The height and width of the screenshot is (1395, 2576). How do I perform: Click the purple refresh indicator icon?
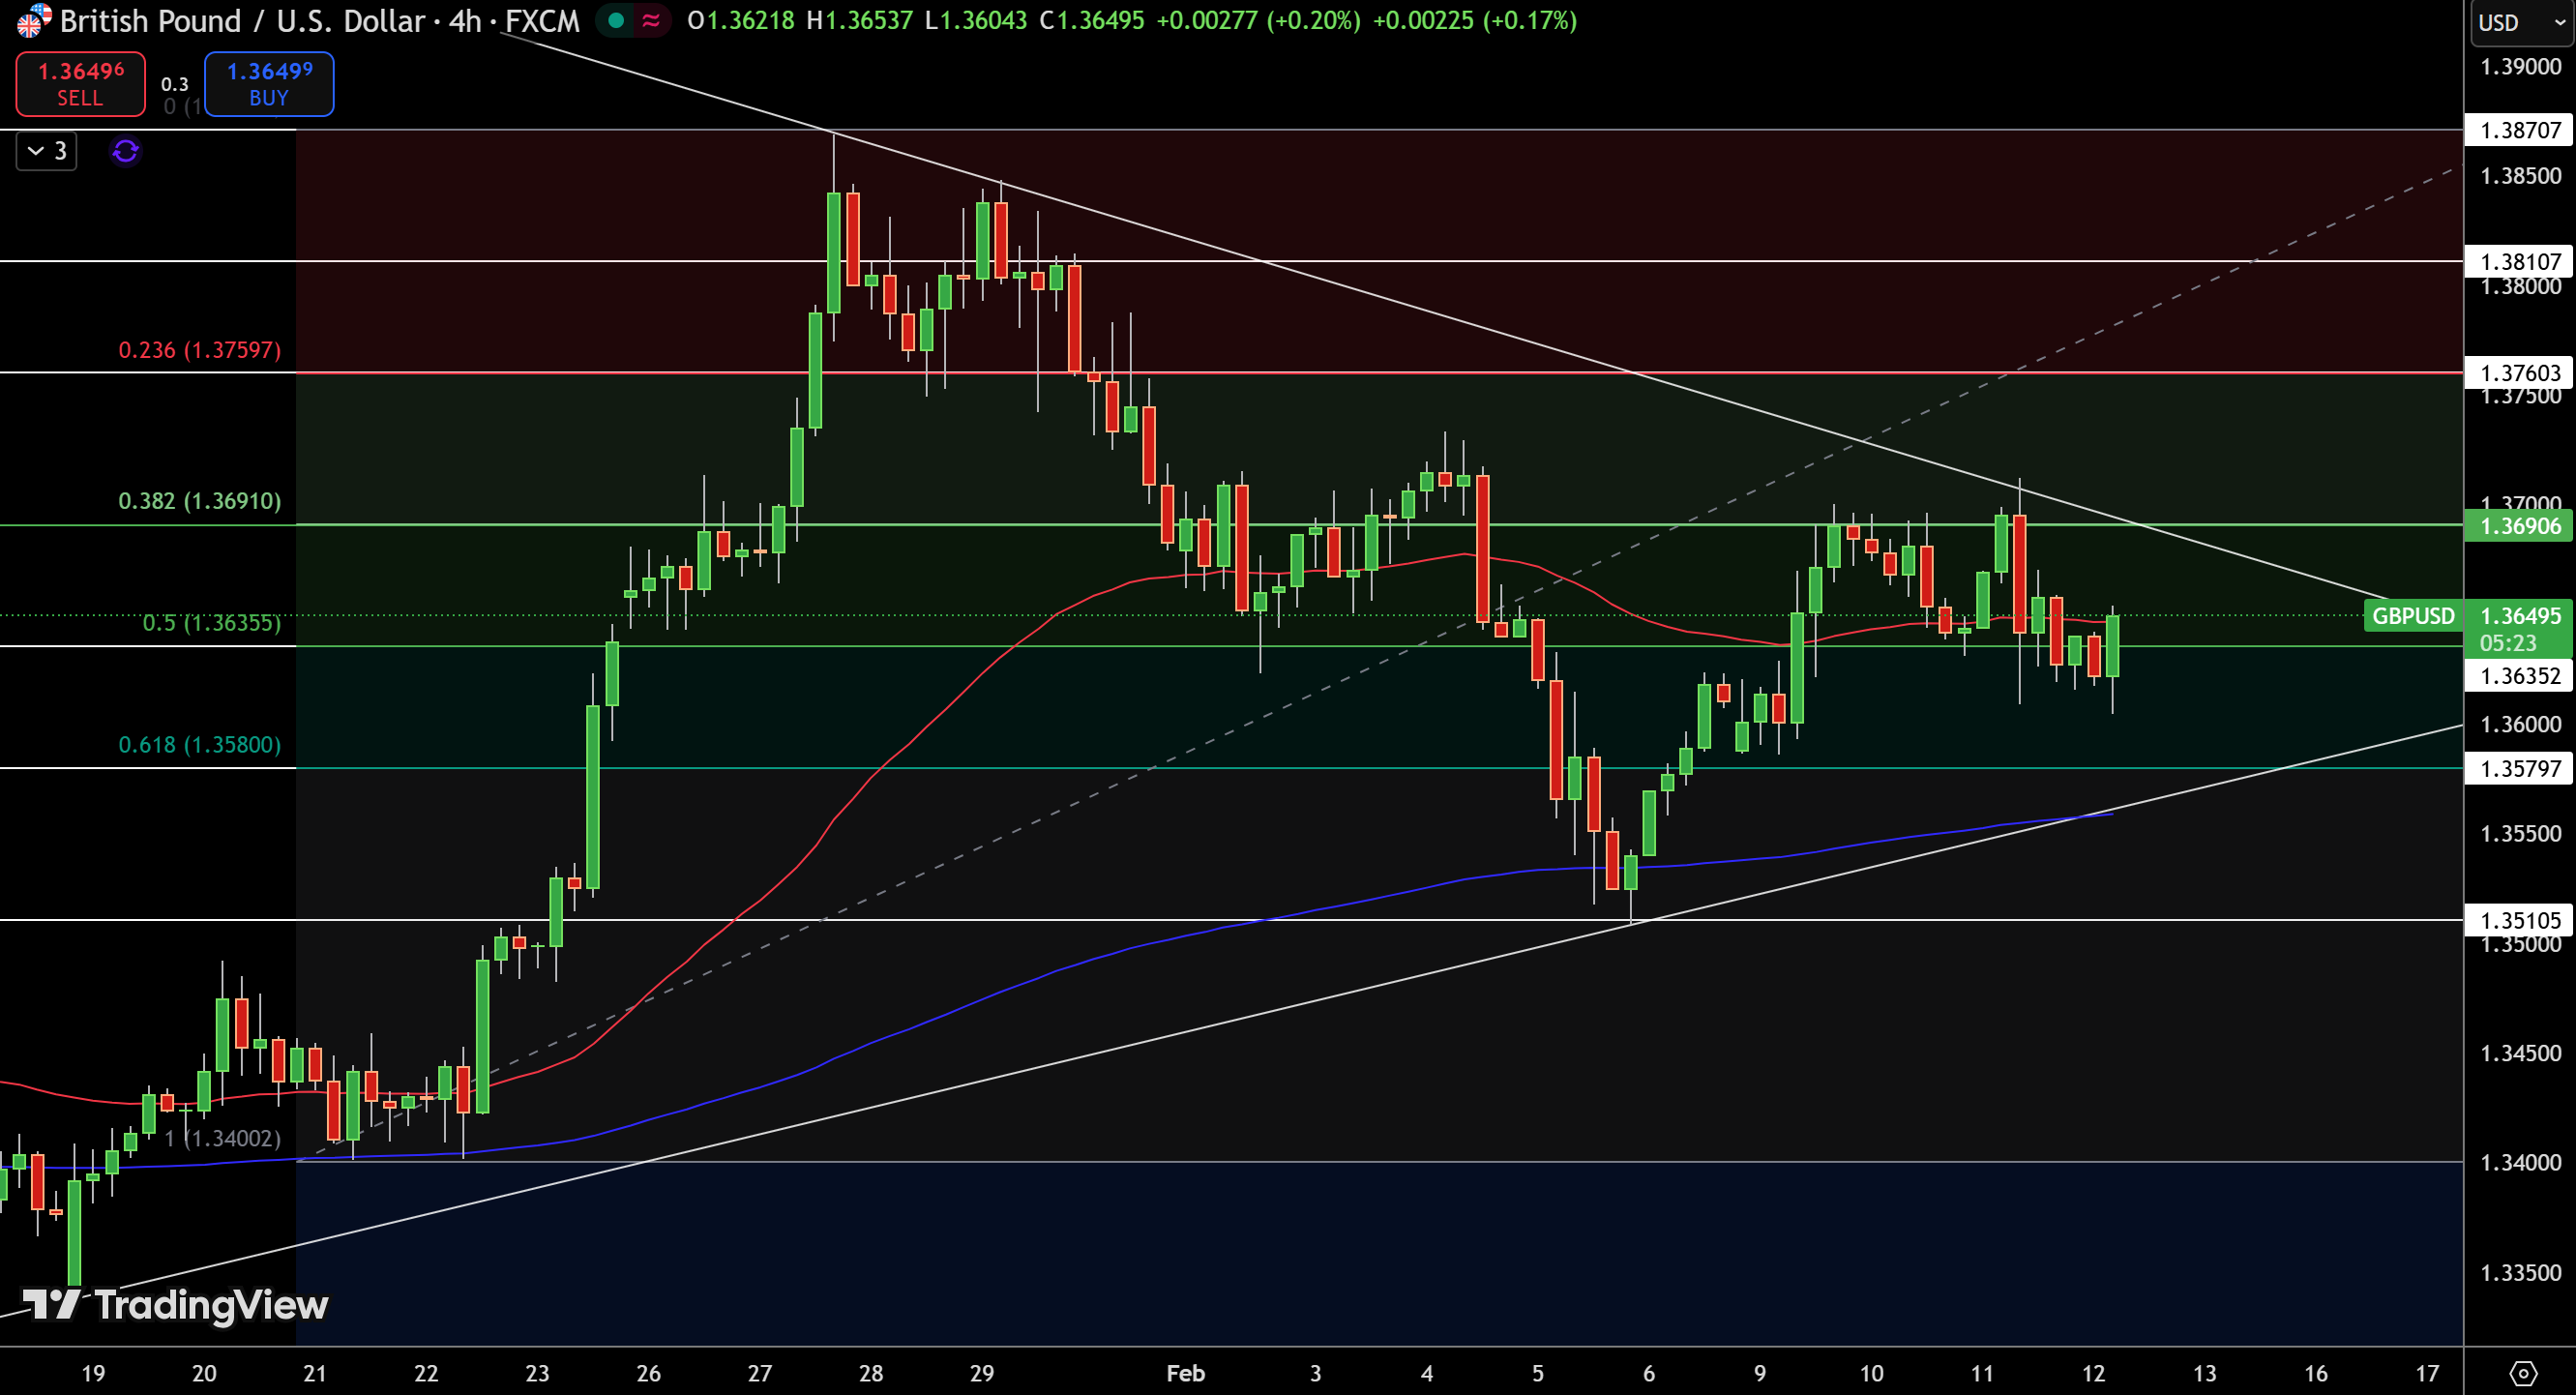(x=125, y=151)
